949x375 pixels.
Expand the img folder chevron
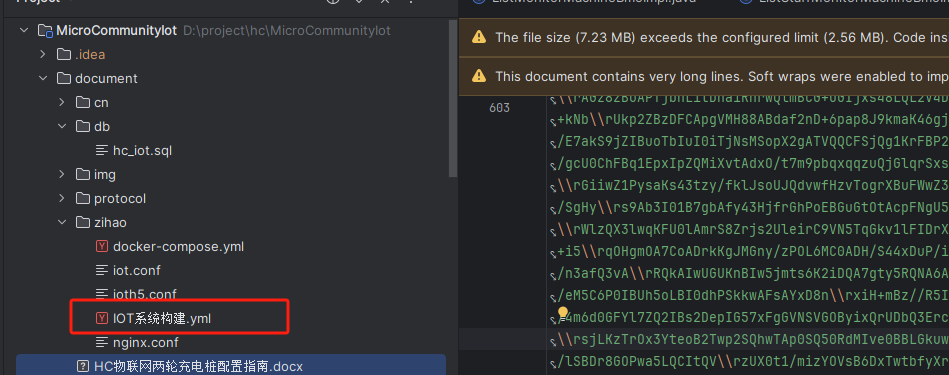[62, 174]
